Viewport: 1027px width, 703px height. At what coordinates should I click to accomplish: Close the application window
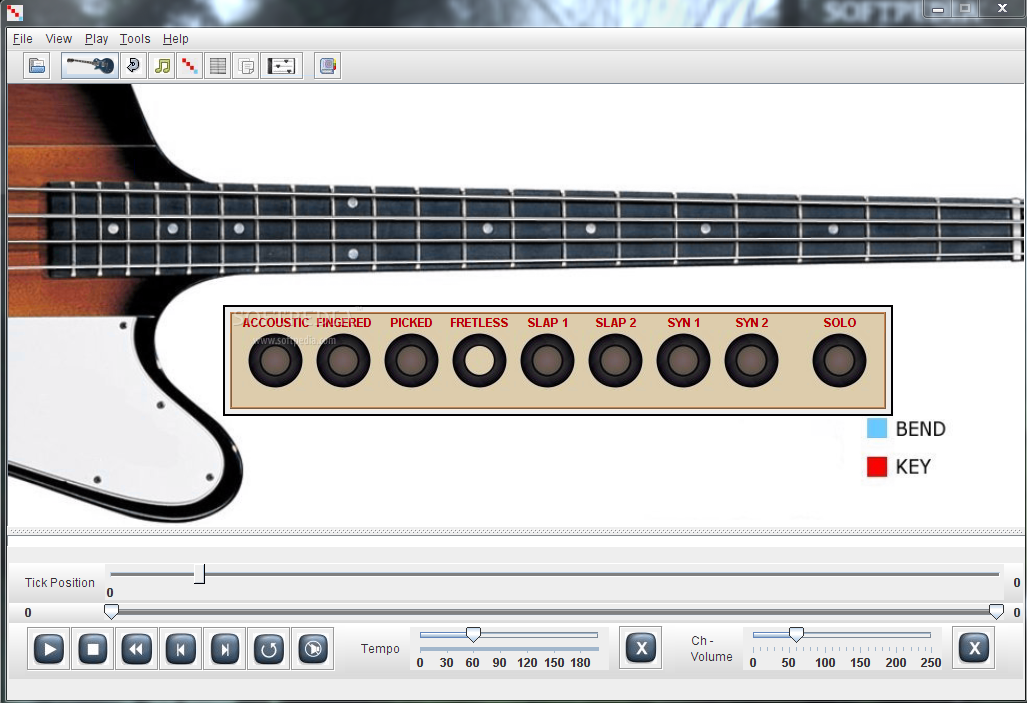point(1002,9)
